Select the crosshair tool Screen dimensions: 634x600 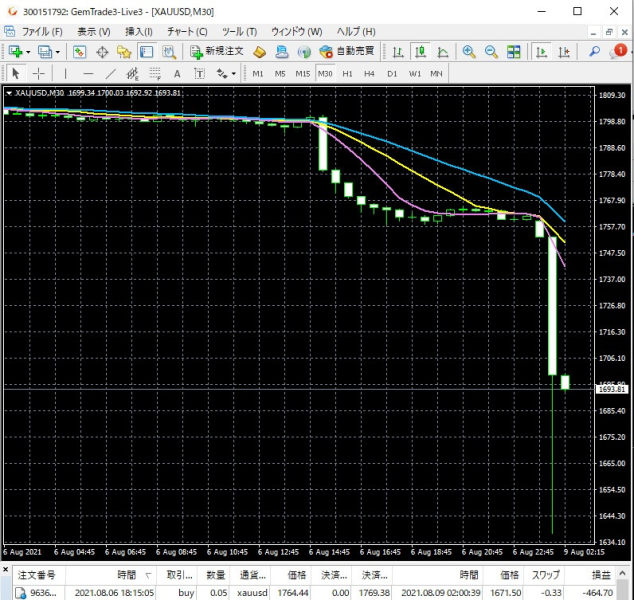[38, 74]
